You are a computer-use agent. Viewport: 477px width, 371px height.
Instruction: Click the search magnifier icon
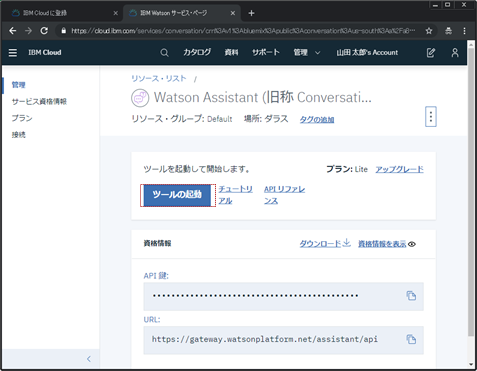pos(164,53)
